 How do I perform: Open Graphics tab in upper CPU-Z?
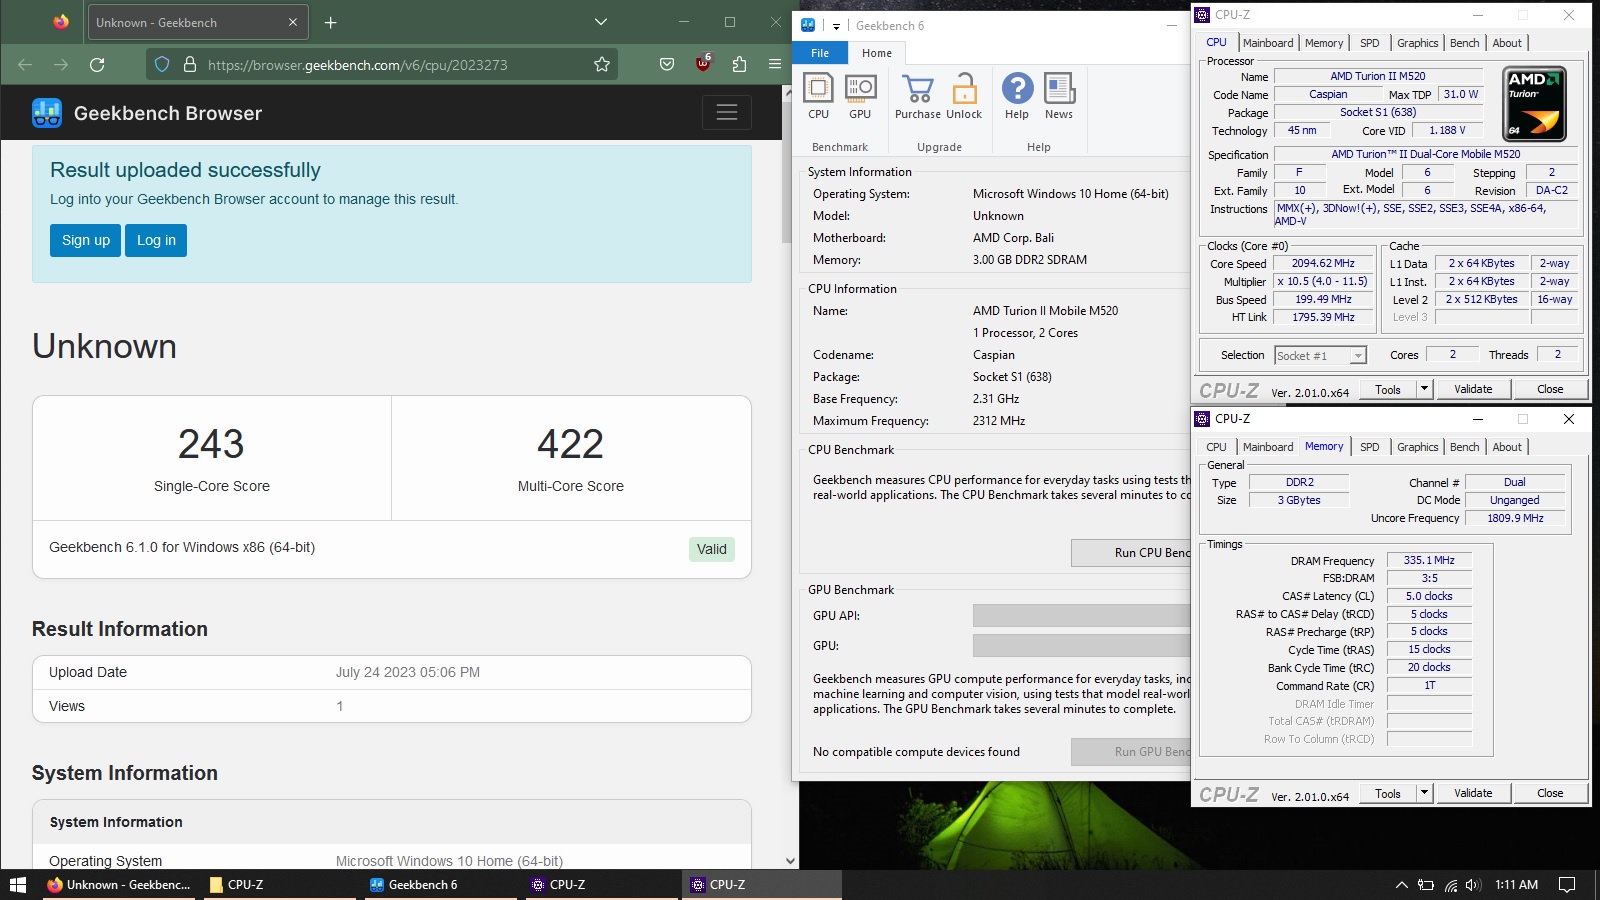click(x=1418, y=43)
